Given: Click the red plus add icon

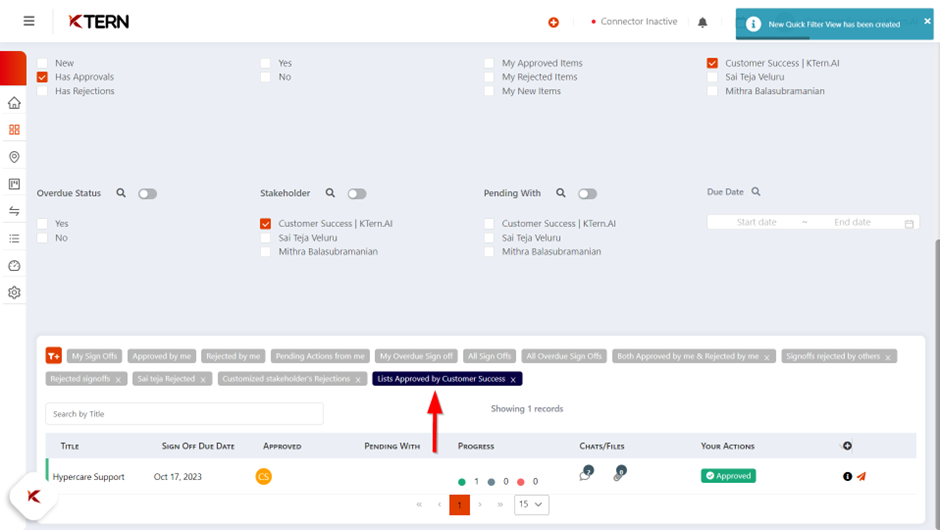Looking at the screenshot, I should pyautogui.click(x=553, y=22).
